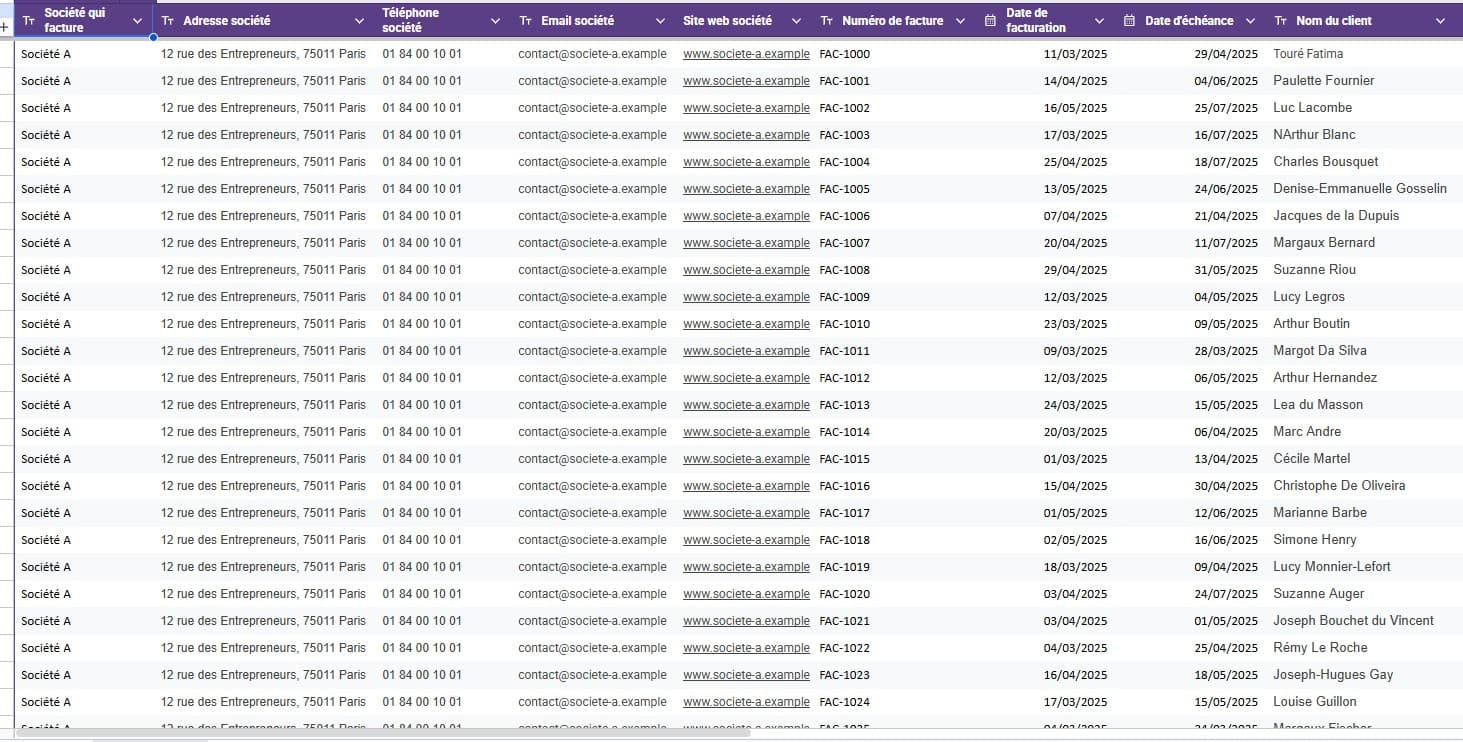1463x742 pixels.
Task: Select invoice number cell FAC-1021
Action: [x=844, y=621]
